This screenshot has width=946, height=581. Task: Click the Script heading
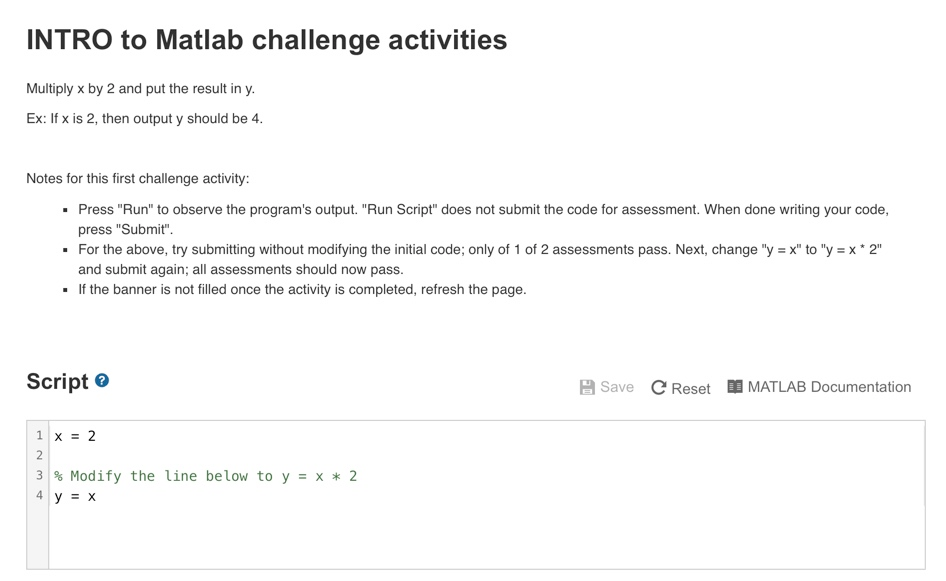[x=58, y=381]
